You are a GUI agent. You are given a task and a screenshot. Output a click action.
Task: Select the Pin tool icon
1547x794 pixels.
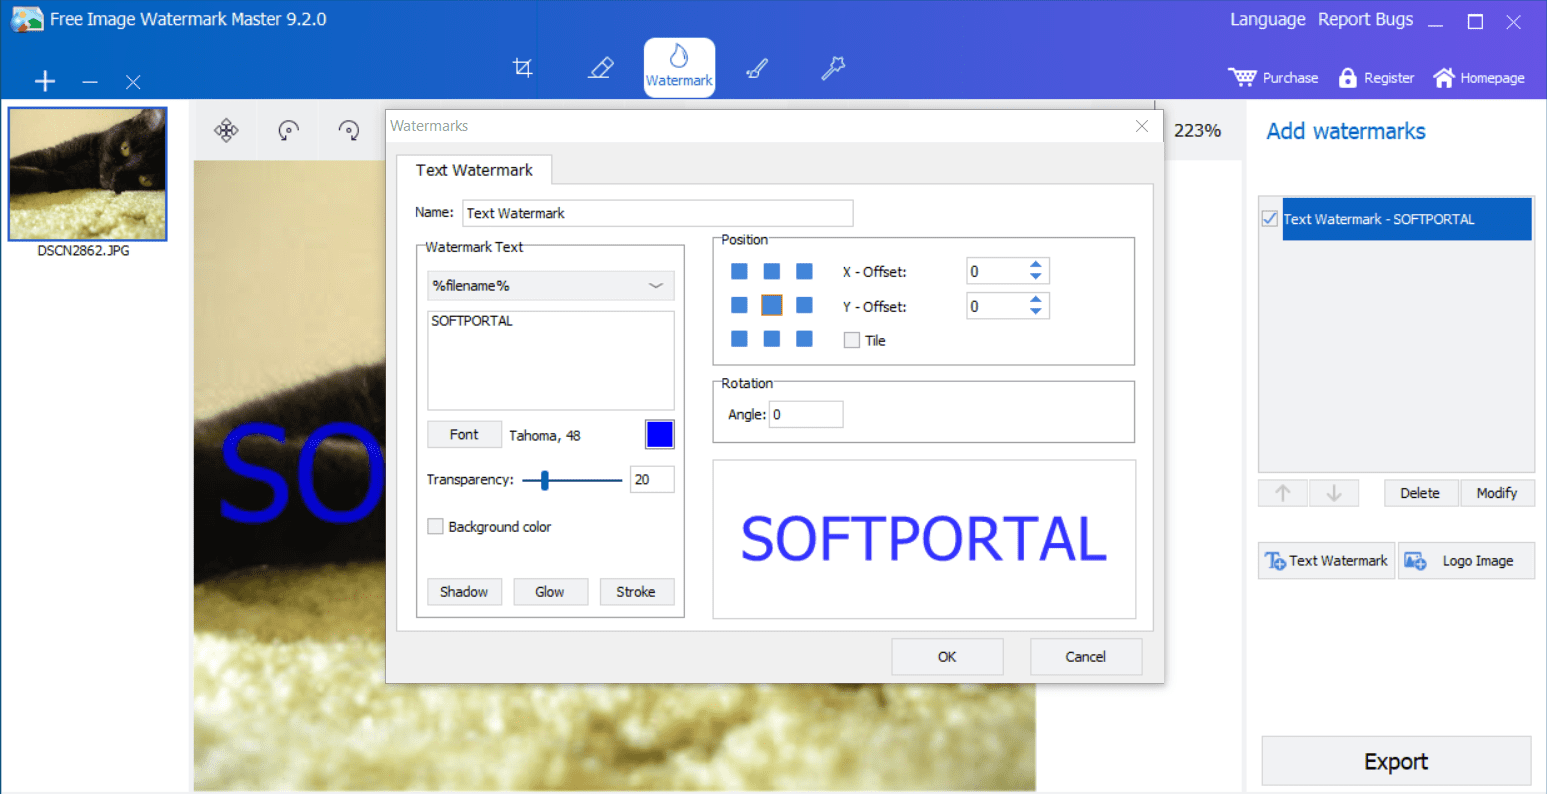pyautogui.click(x=833, y=68)
